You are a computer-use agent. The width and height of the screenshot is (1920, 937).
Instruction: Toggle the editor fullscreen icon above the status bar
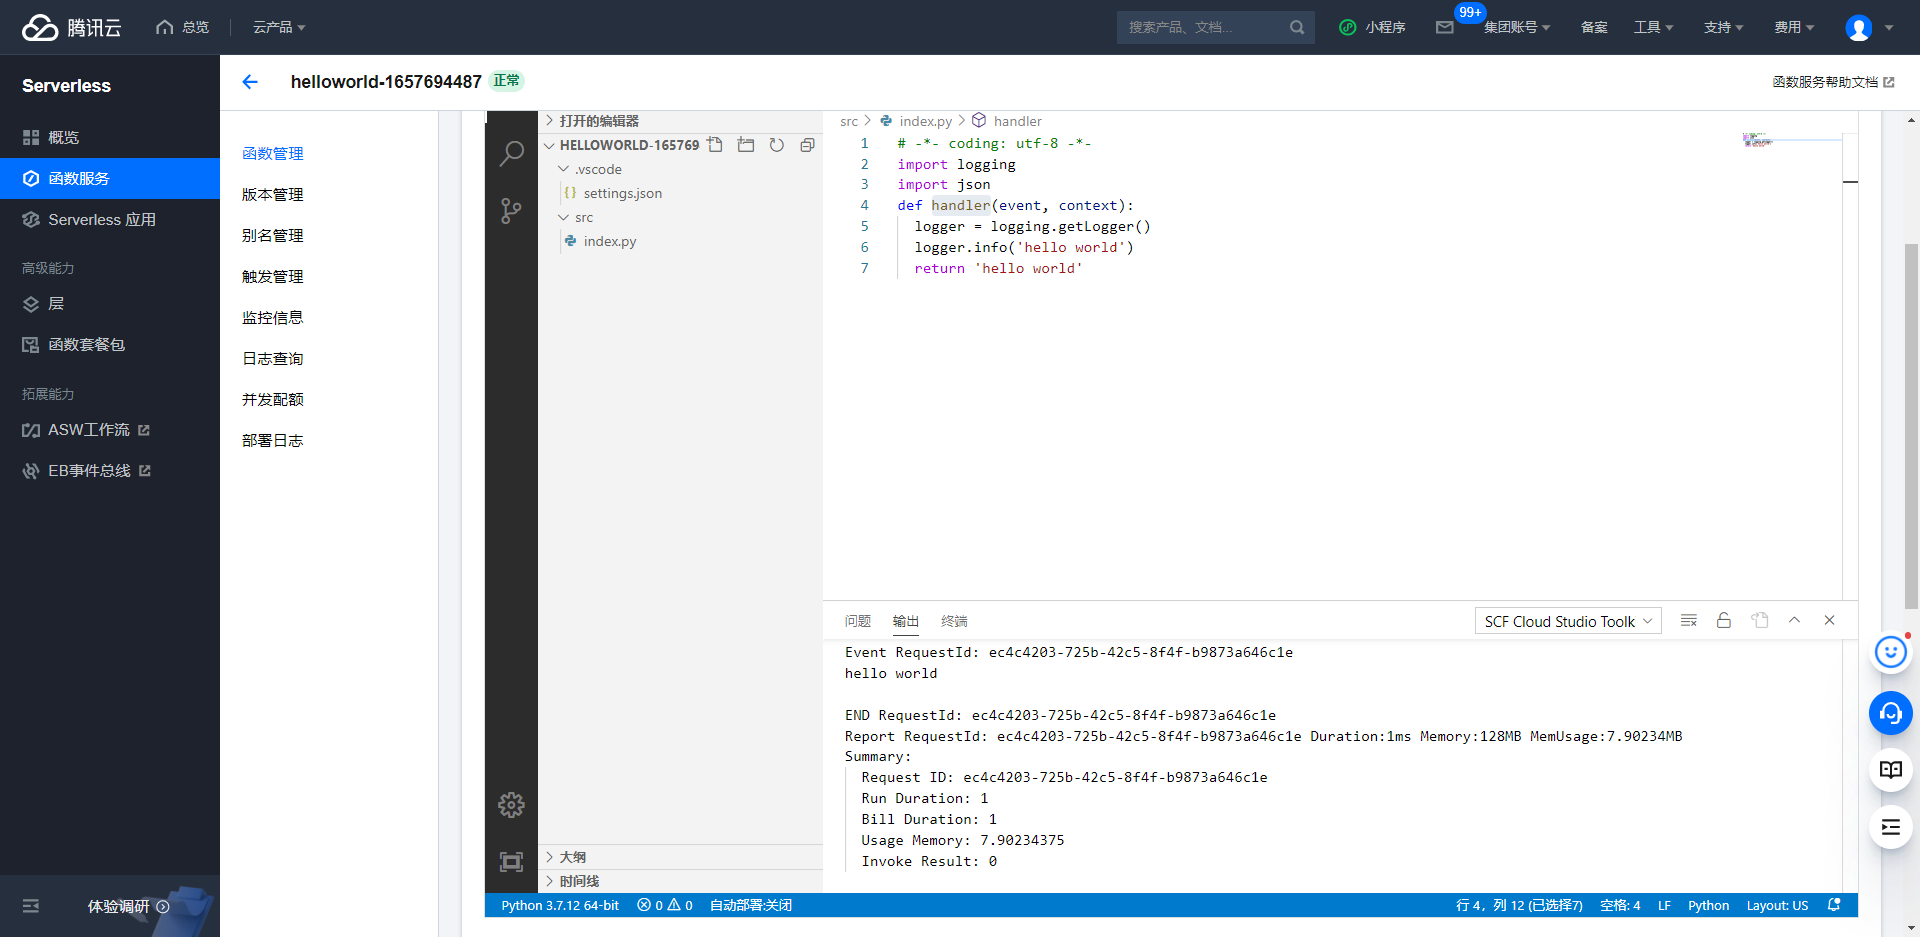pos(511,862)
